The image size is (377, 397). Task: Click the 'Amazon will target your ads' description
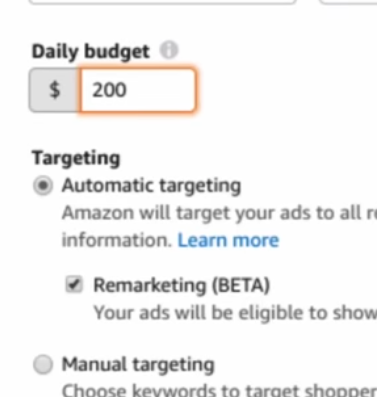pos(219,213)
